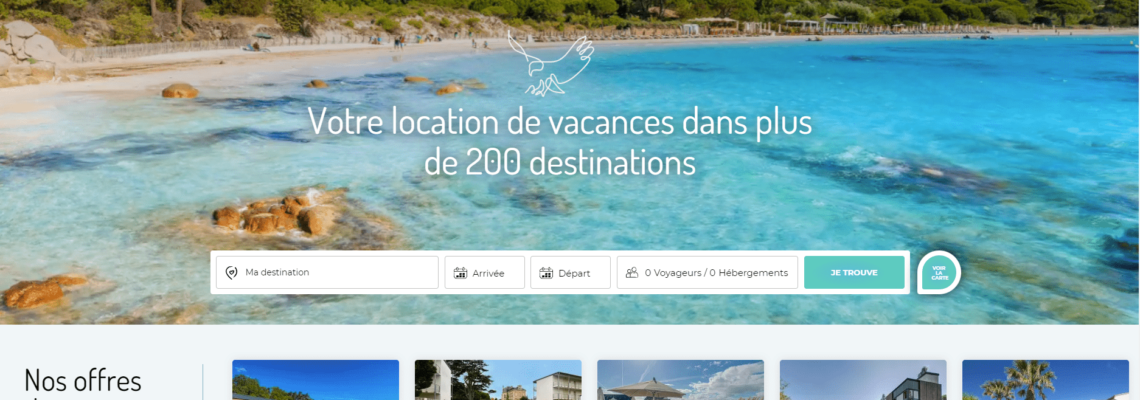This screenshot has height=400, width=1140.
Task: Open the Départ date picker
Action: [570, 273]
